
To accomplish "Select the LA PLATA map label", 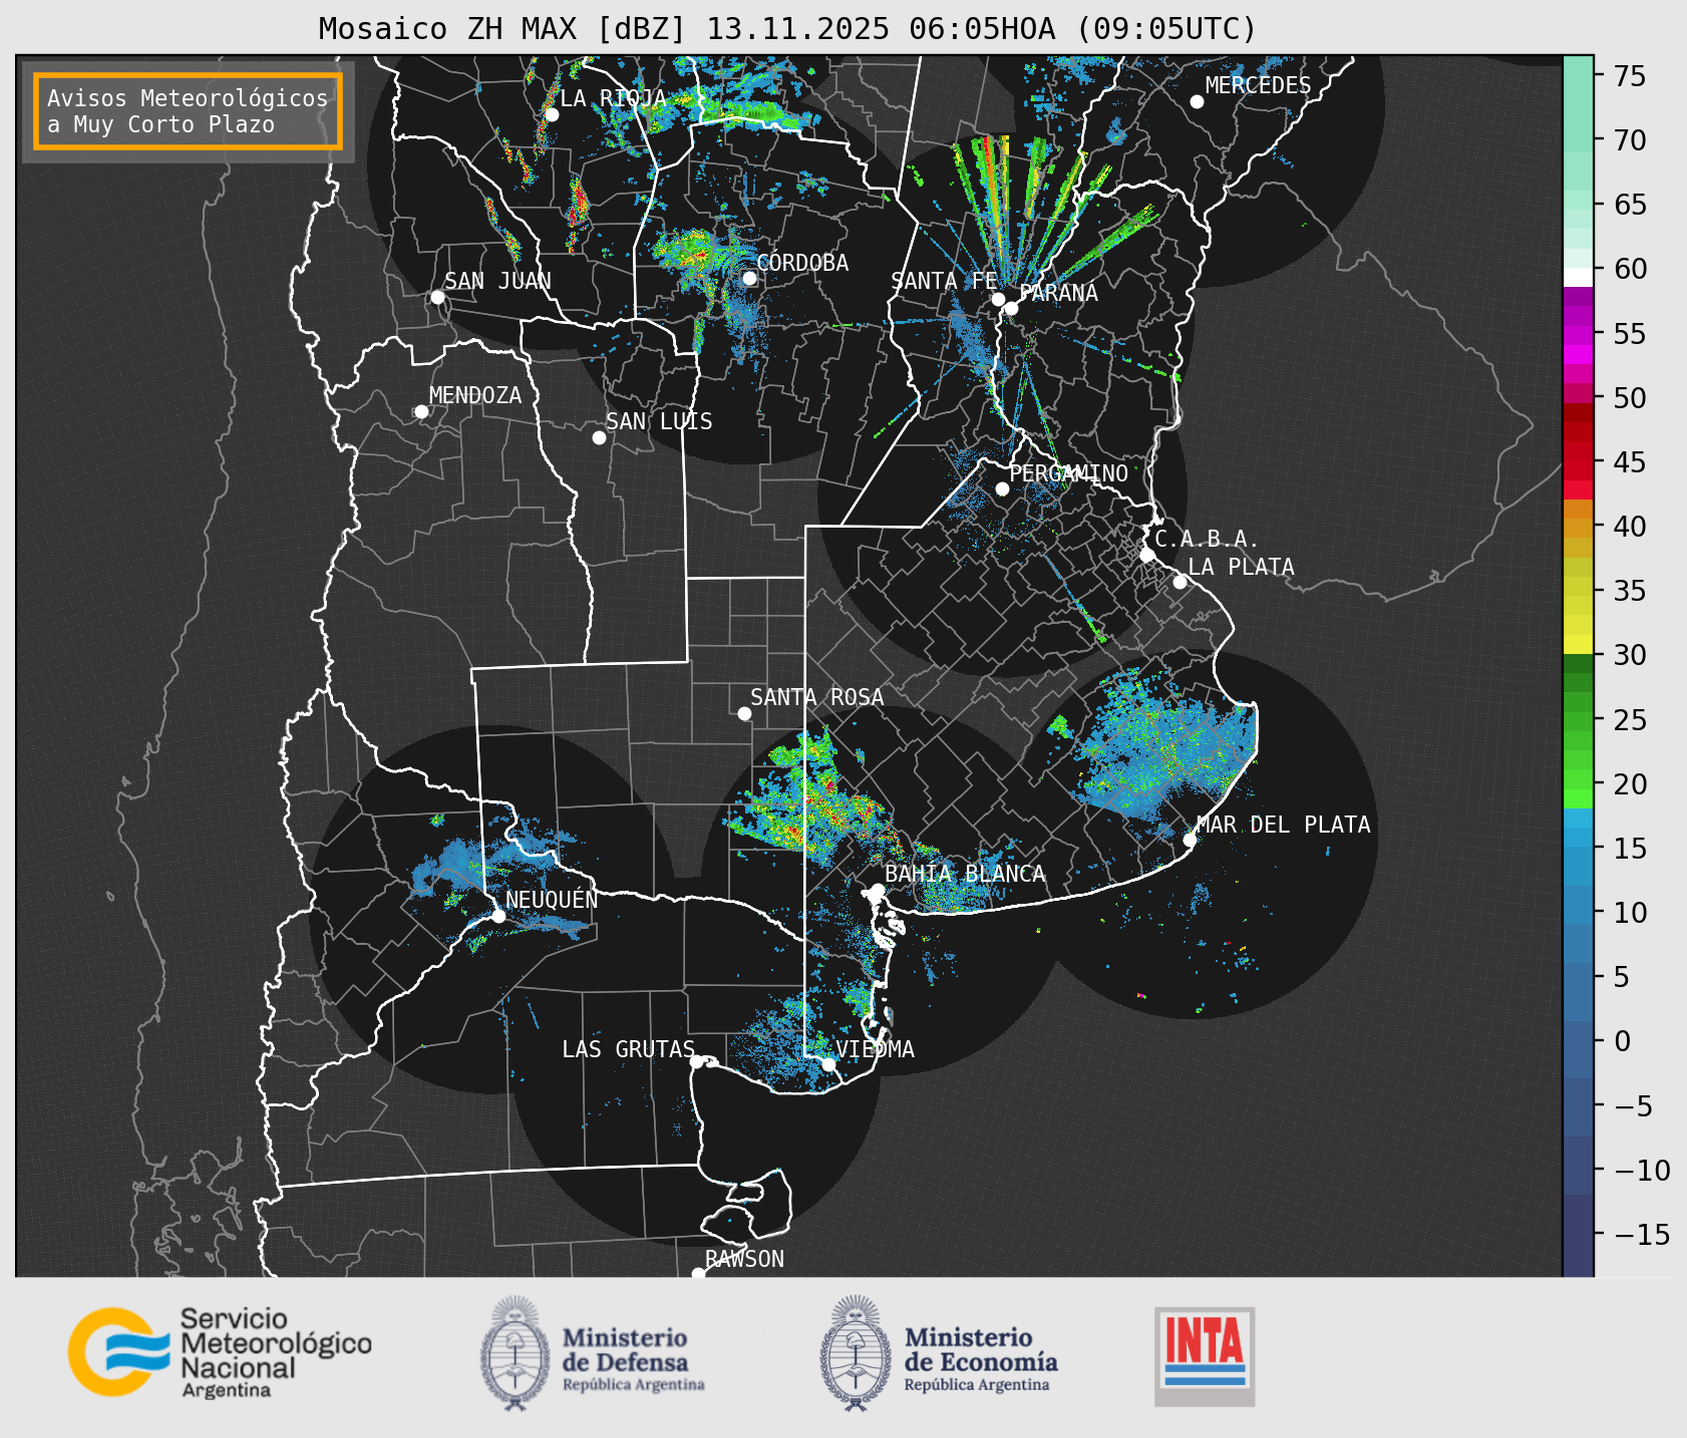I will (x=1241, y=567).
